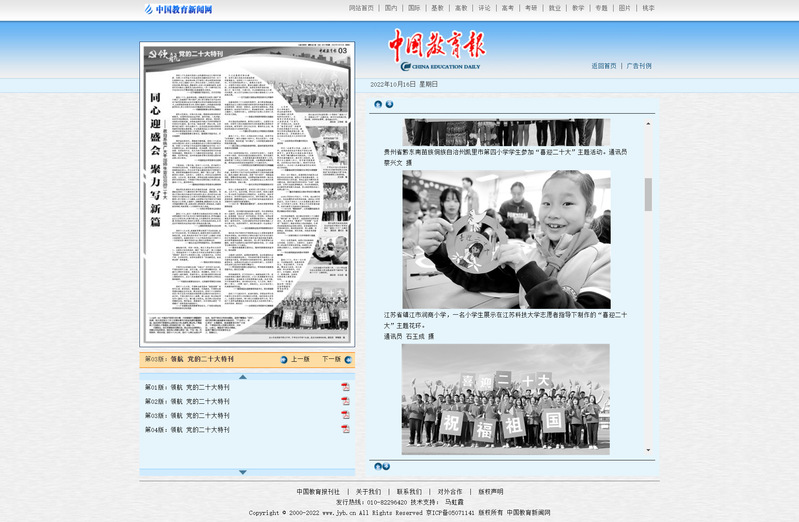Click the down arrow icon above the article
Image resolution: width=799 pixels, height=522 pixels.
(389, 104)
